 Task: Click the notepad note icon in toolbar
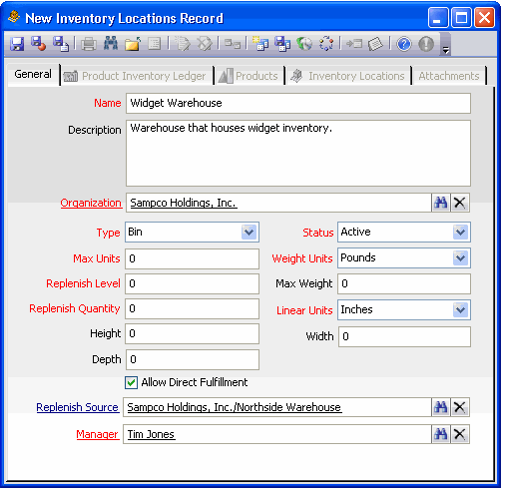point(375,44)
